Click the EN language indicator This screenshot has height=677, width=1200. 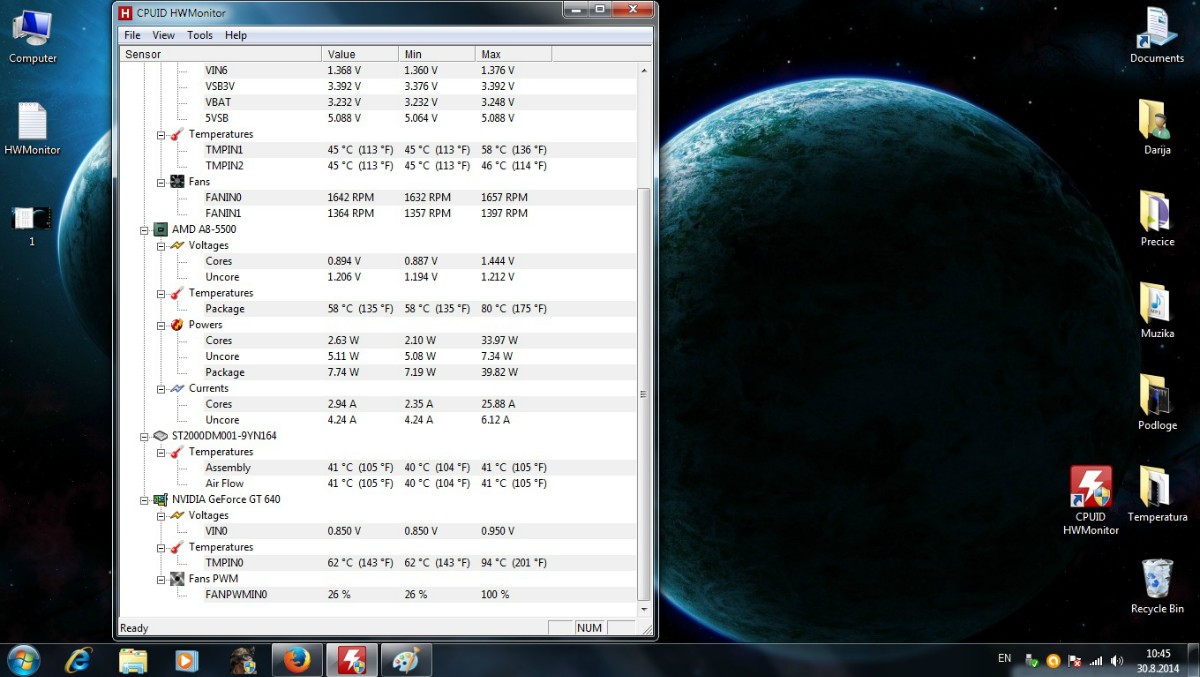[1004, 658]
